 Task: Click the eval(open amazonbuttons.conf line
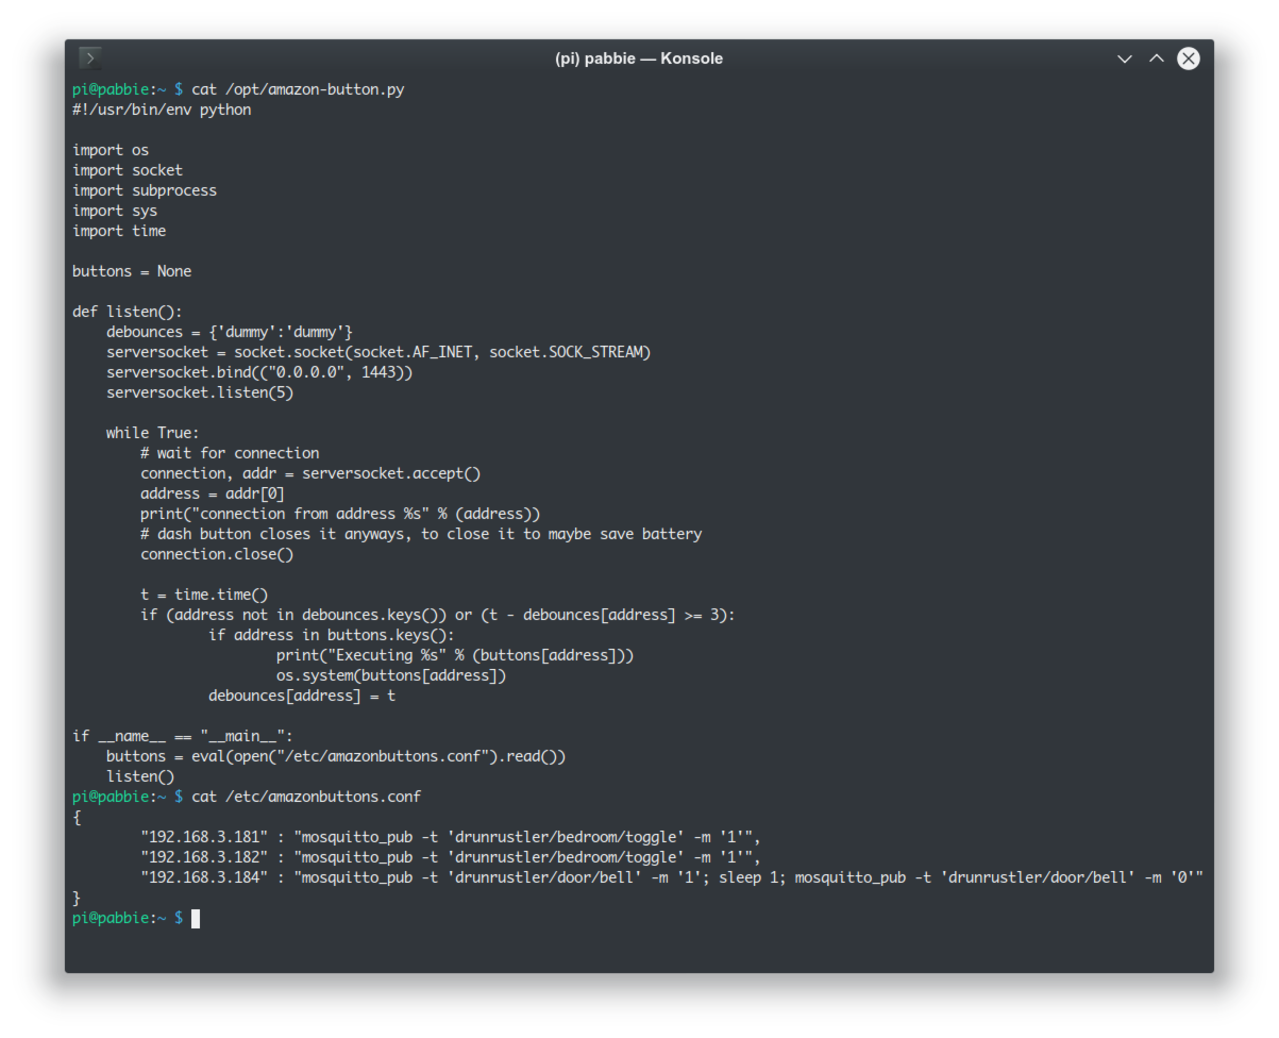[336, 756]
